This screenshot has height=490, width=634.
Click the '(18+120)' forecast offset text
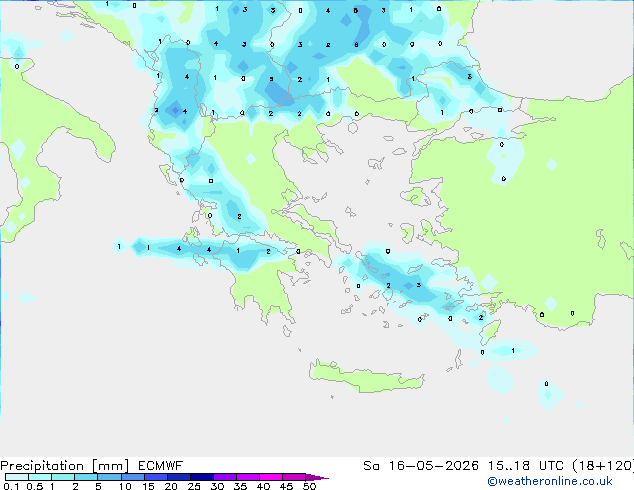click(603, 466)
